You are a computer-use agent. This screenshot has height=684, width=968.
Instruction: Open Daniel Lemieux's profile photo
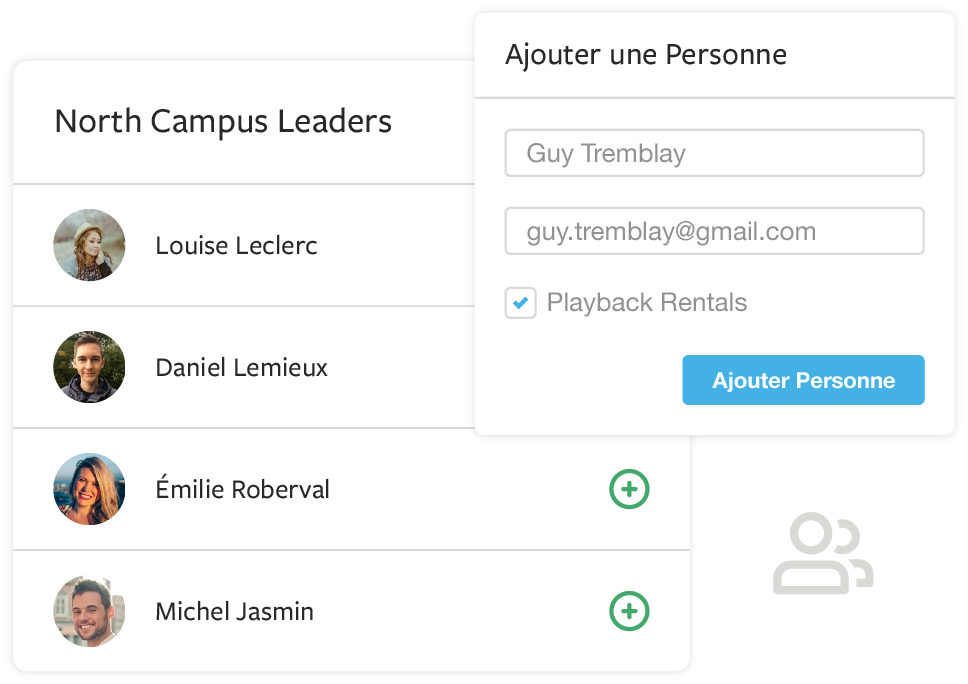coord(89,367)
